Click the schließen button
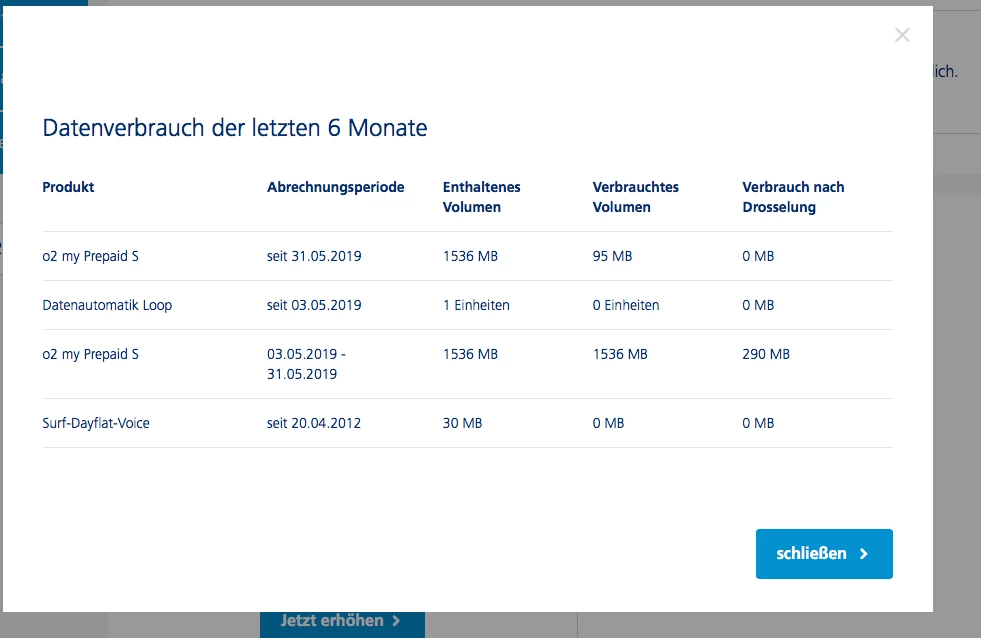This screenshot has width=981, height=638. coord(824,554)
